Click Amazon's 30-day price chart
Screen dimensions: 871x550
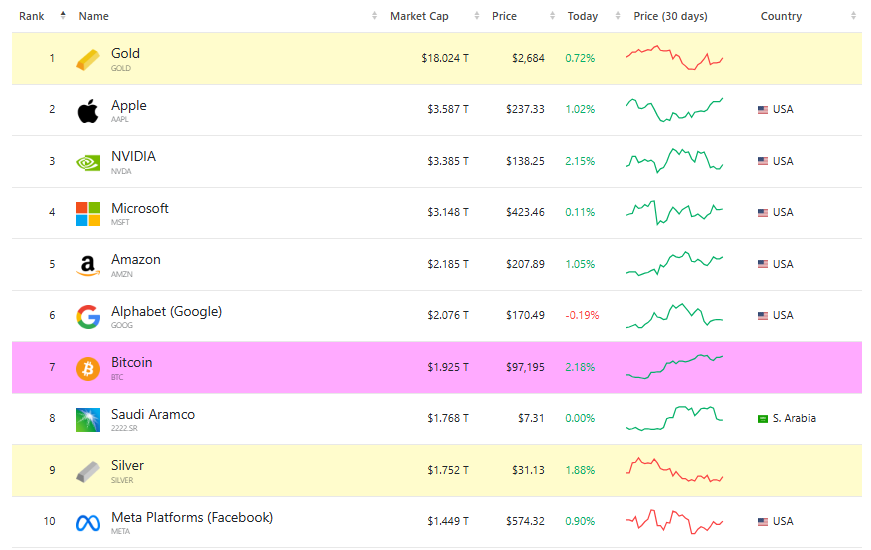tap(674, 263)
